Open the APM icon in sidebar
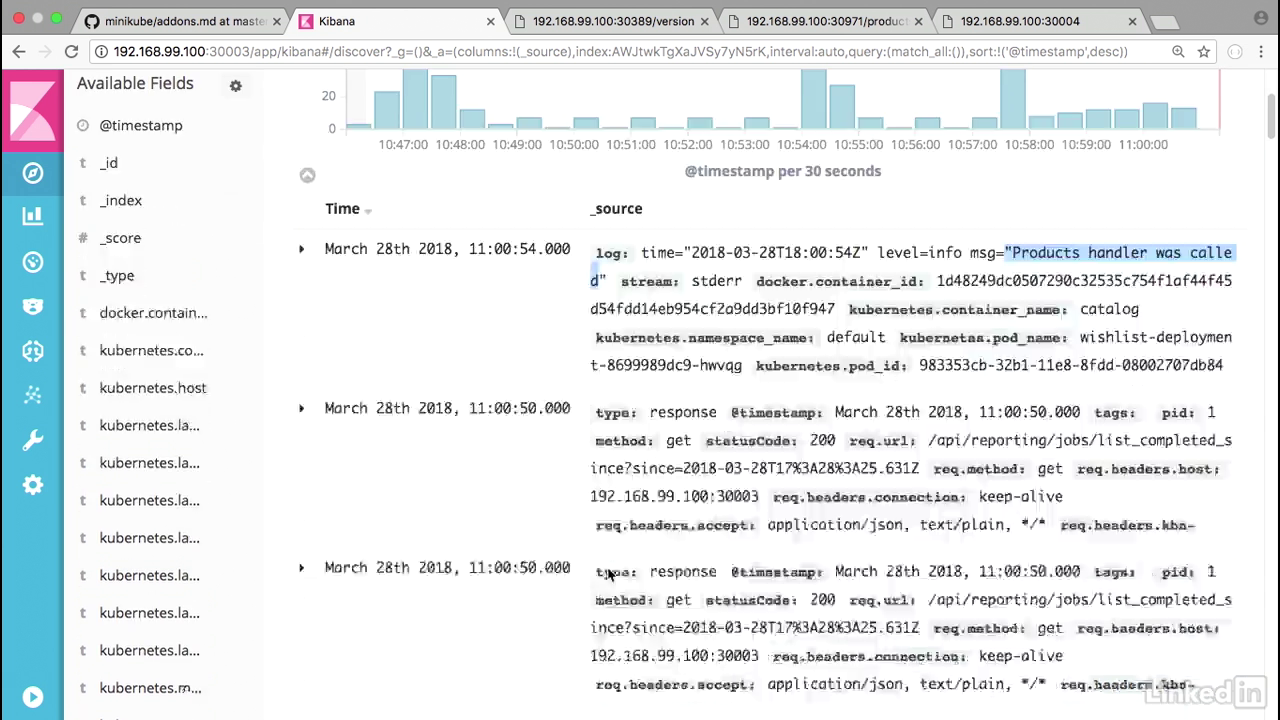This screenshot has height=720, width=1280. [x=33, y=351]
